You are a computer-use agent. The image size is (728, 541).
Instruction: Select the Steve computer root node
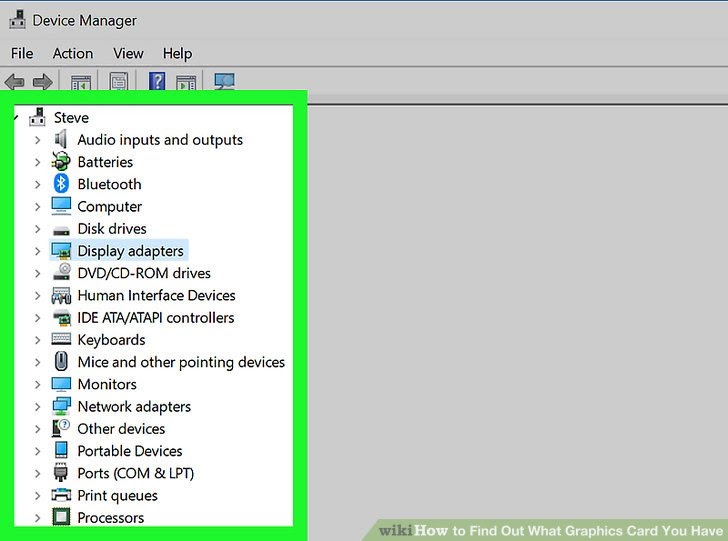(x=71, y=117)
